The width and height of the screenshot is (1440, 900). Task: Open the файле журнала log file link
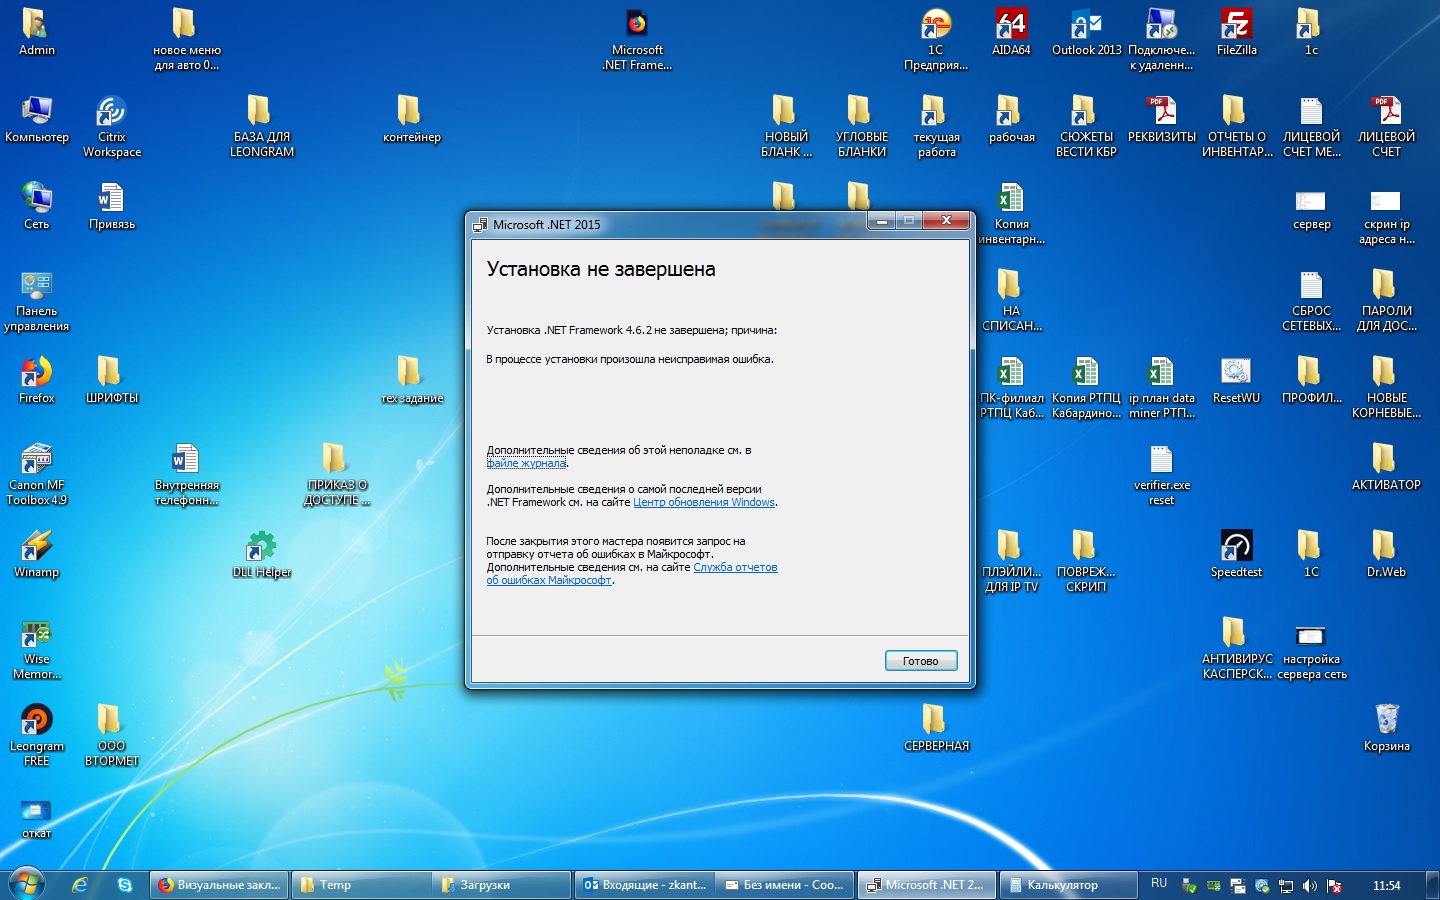pos(526,463)
